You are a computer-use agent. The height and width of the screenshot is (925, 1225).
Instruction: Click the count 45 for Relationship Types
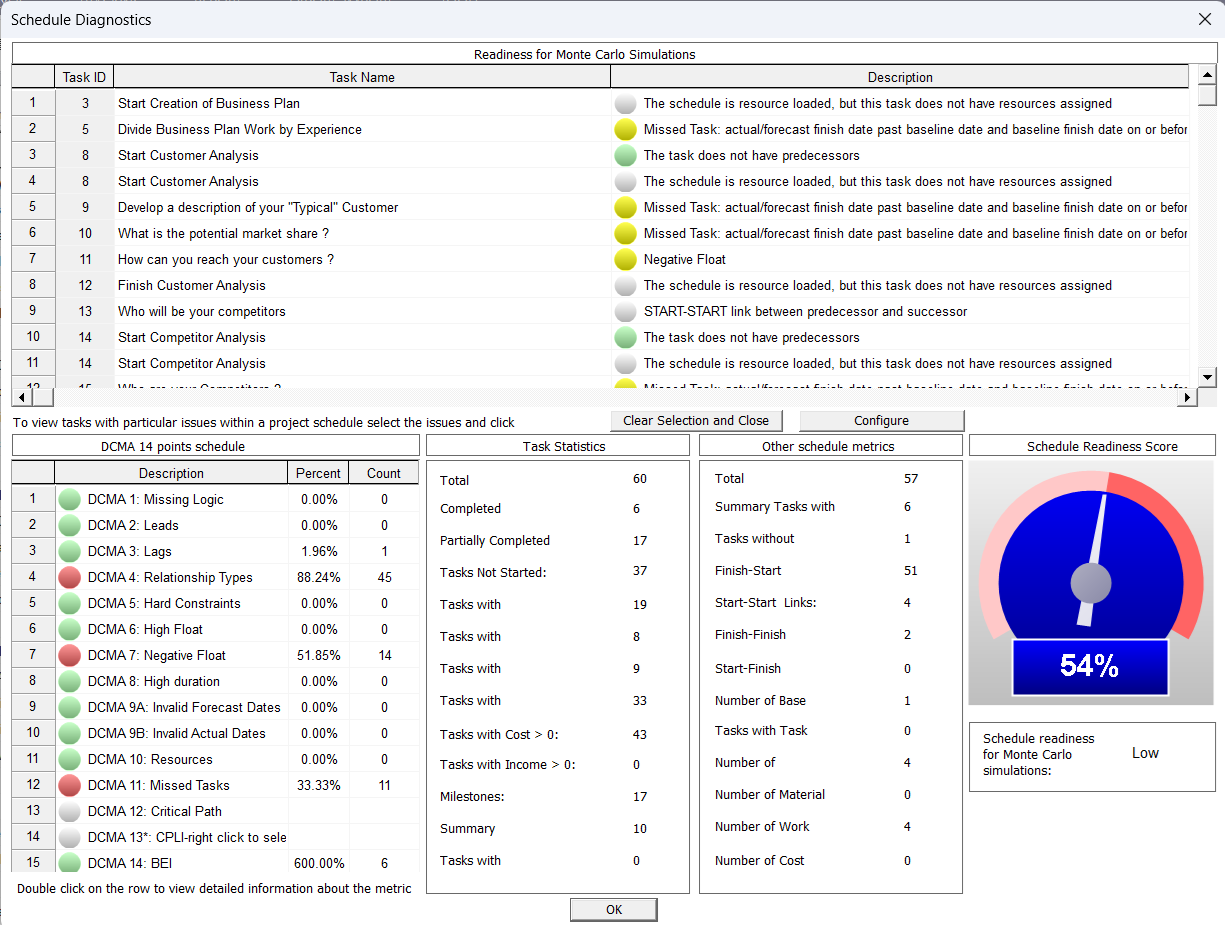point(384,577)
